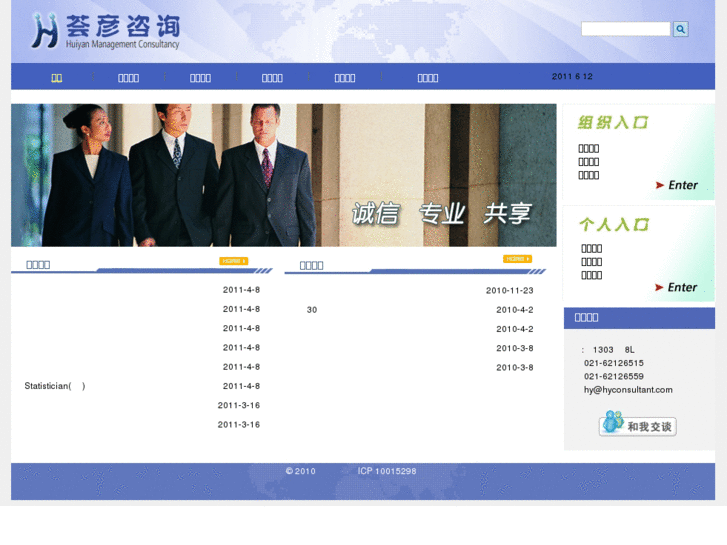This screenshot has height=545, width=727.
Task: Click the search magnifier button
Action: pyautogui.click(x=681, y=29)
